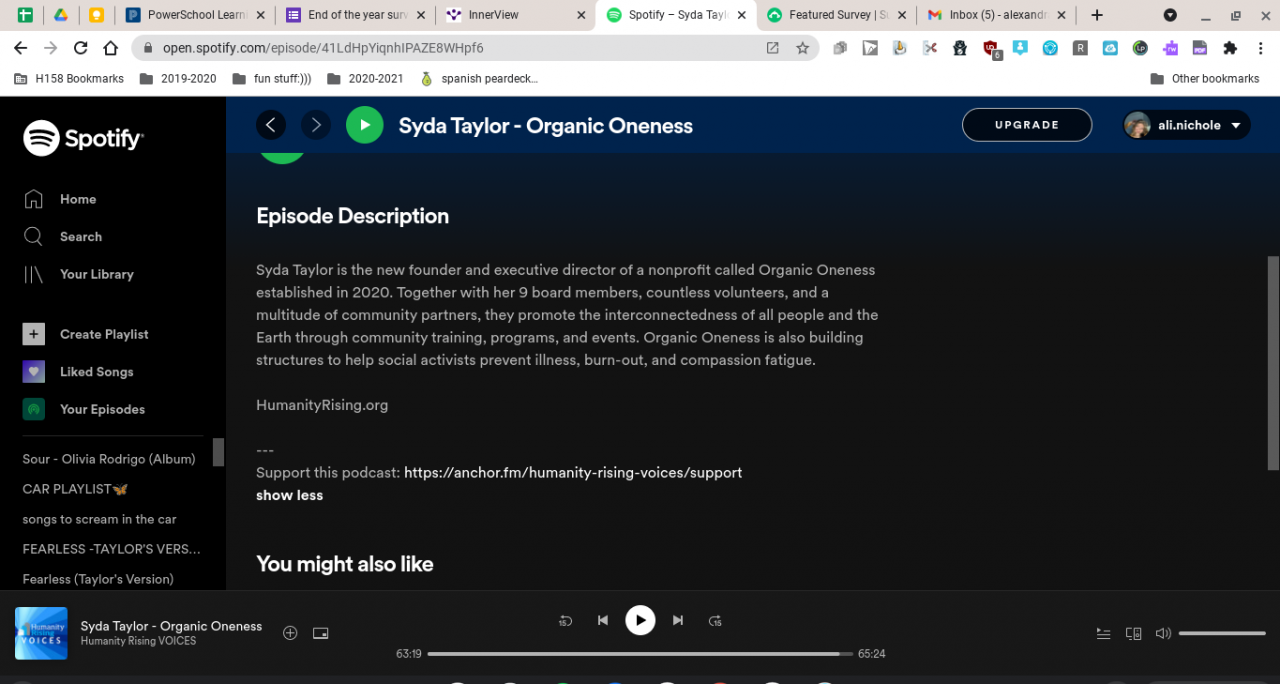Click the Spotify logo
Screen dimensions: 1280x684
coord(83,139)
